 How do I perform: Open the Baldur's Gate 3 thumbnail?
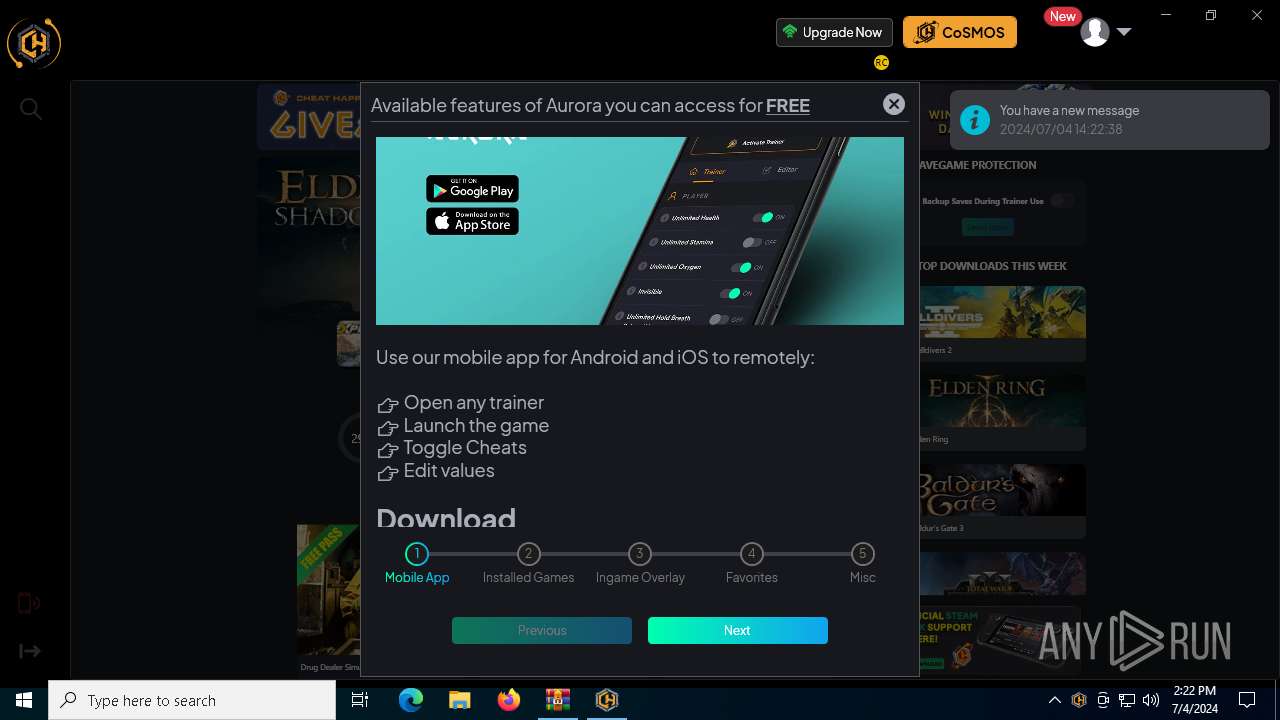pyautogui.click(x=1002, y=490)
